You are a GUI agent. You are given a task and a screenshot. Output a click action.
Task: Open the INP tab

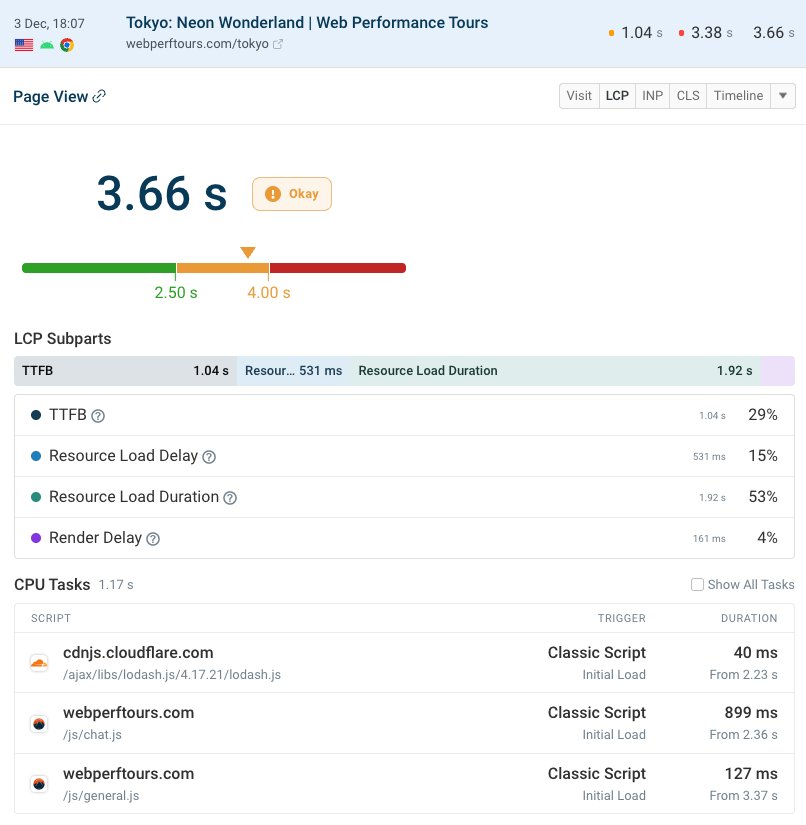pos(652,95)
